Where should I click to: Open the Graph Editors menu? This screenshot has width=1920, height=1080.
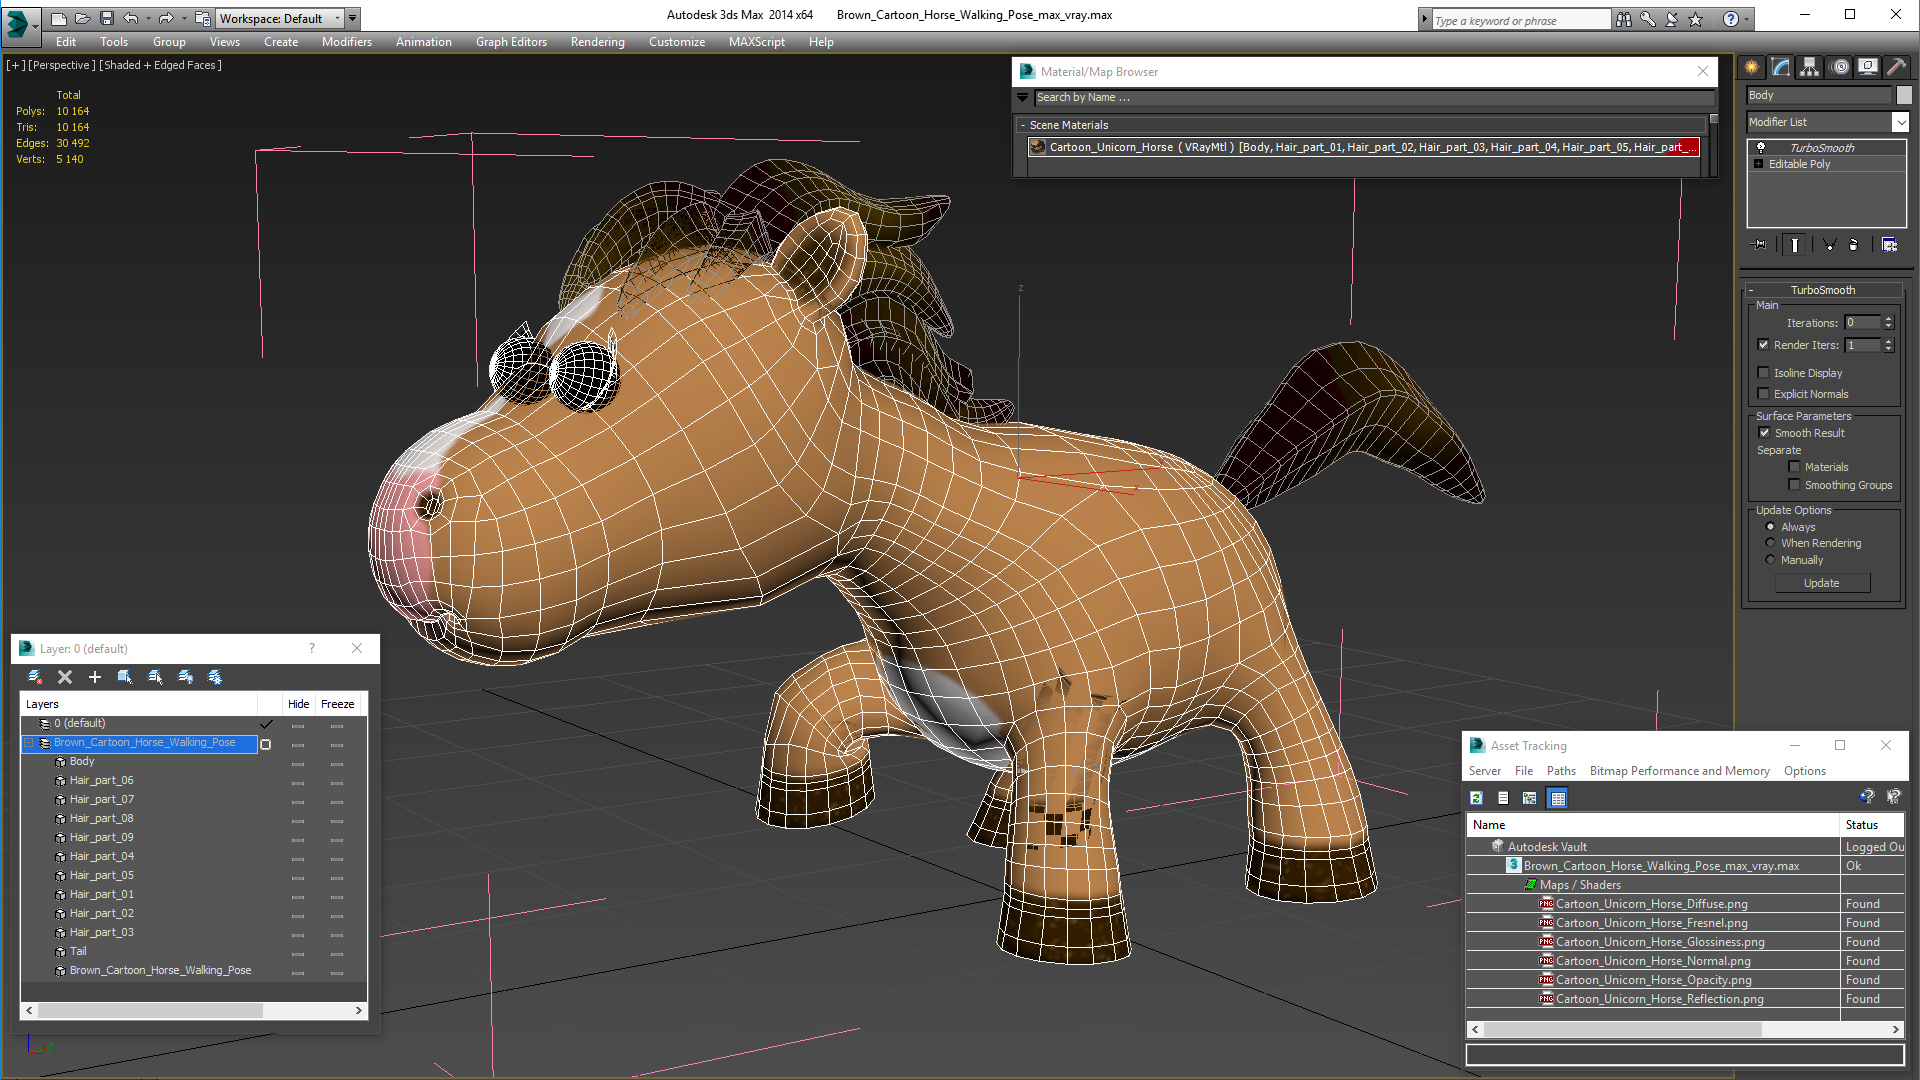pyautogui.click(x=511, y=42)
